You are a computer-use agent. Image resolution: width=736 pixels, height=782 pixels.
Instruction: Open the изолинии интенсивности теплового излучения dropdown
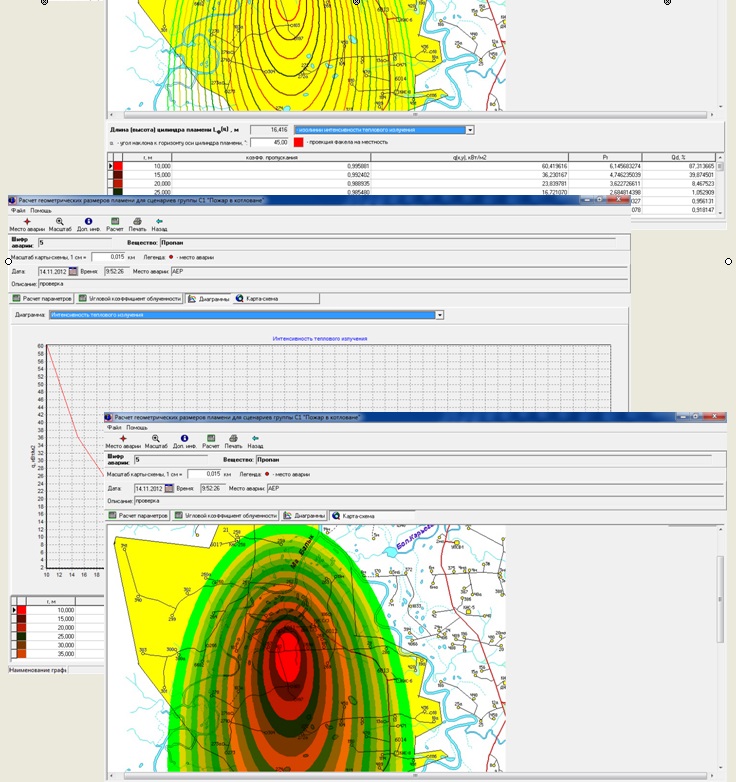(x=470, y=130)
